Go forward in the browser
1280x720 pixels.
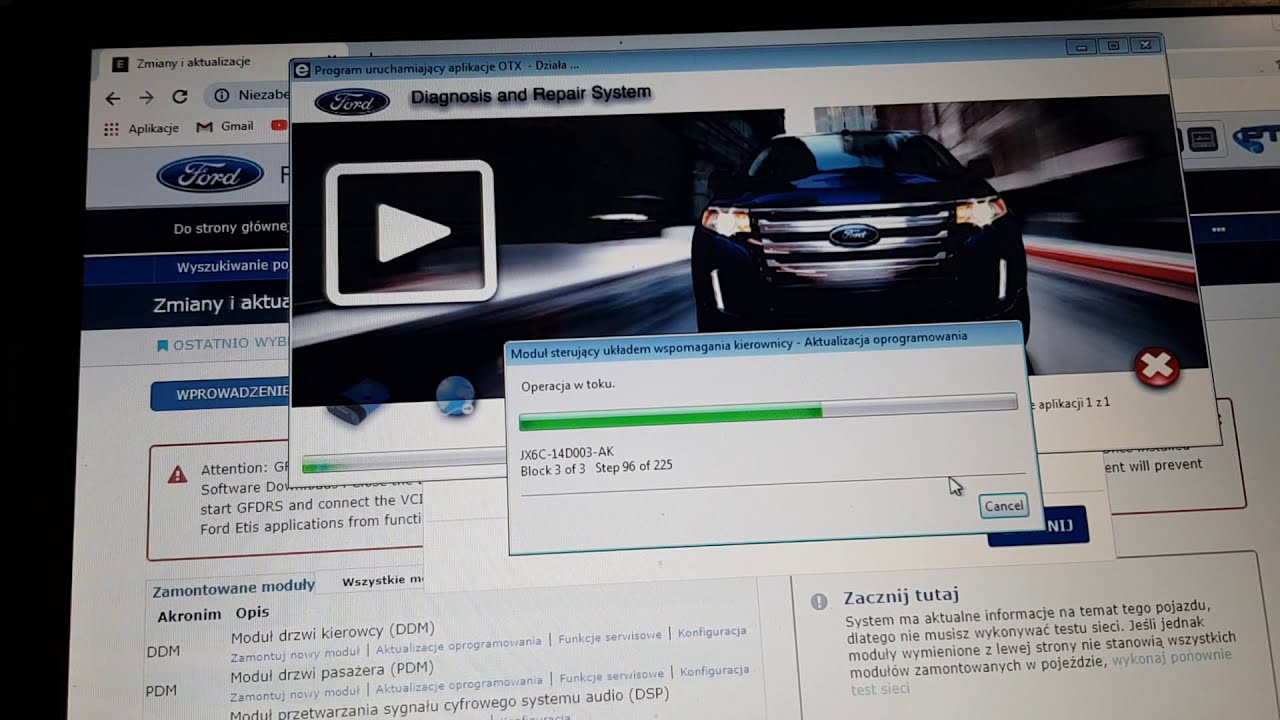click(x=146, y=97)
